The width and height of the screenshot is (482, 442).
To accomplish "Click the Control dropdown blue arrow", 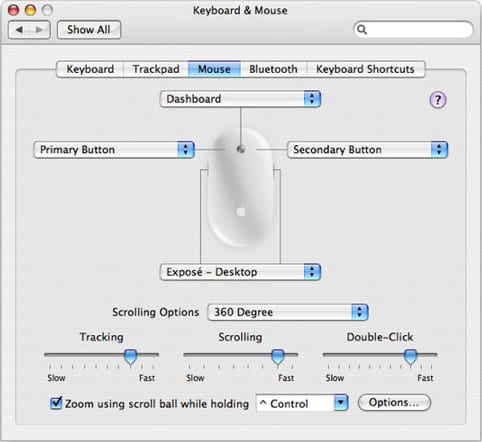I will 341,403.
